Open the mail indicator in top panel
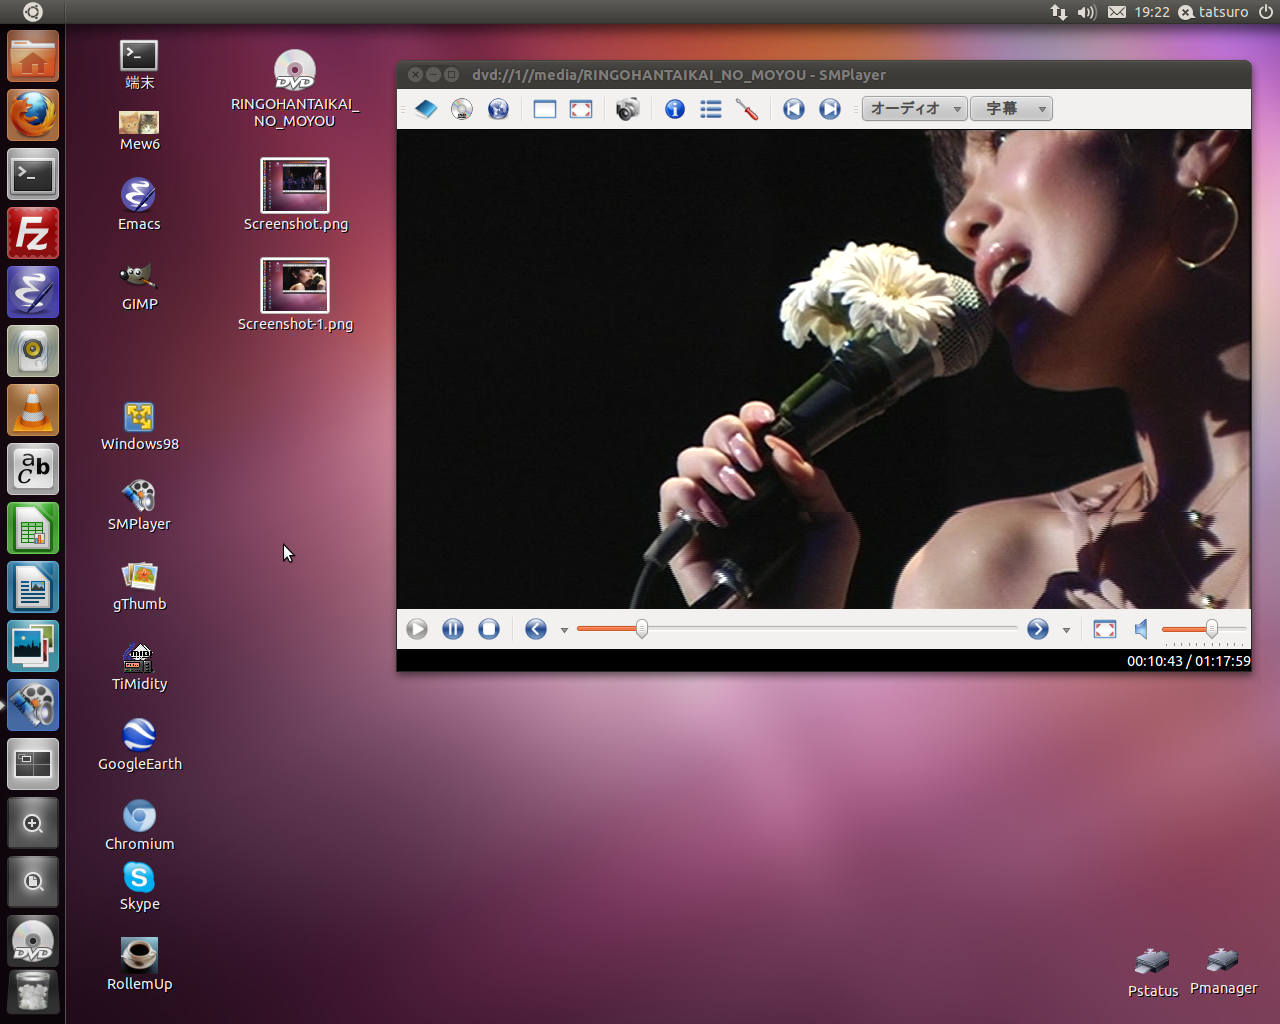This screenshot has height=1024, width=1280. [x=1117, y=12]
